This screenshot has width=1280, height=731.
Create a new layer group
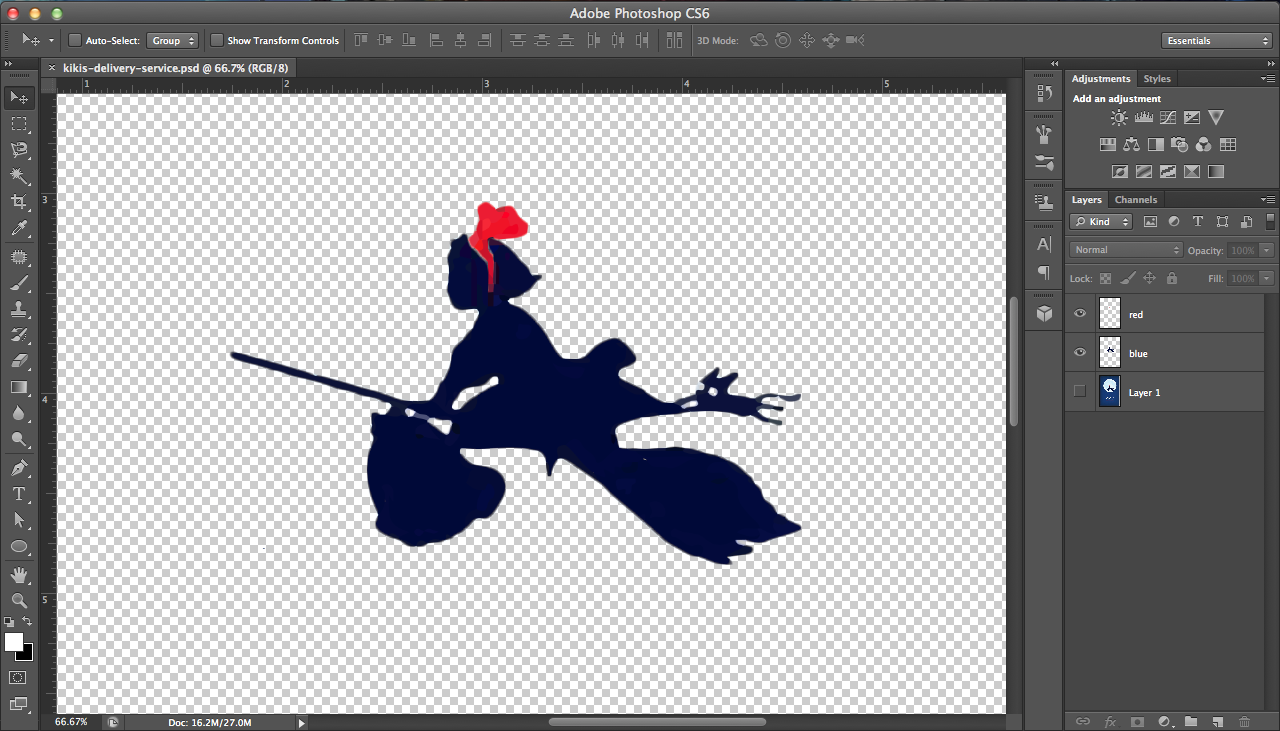click(x=1191, y=721)
